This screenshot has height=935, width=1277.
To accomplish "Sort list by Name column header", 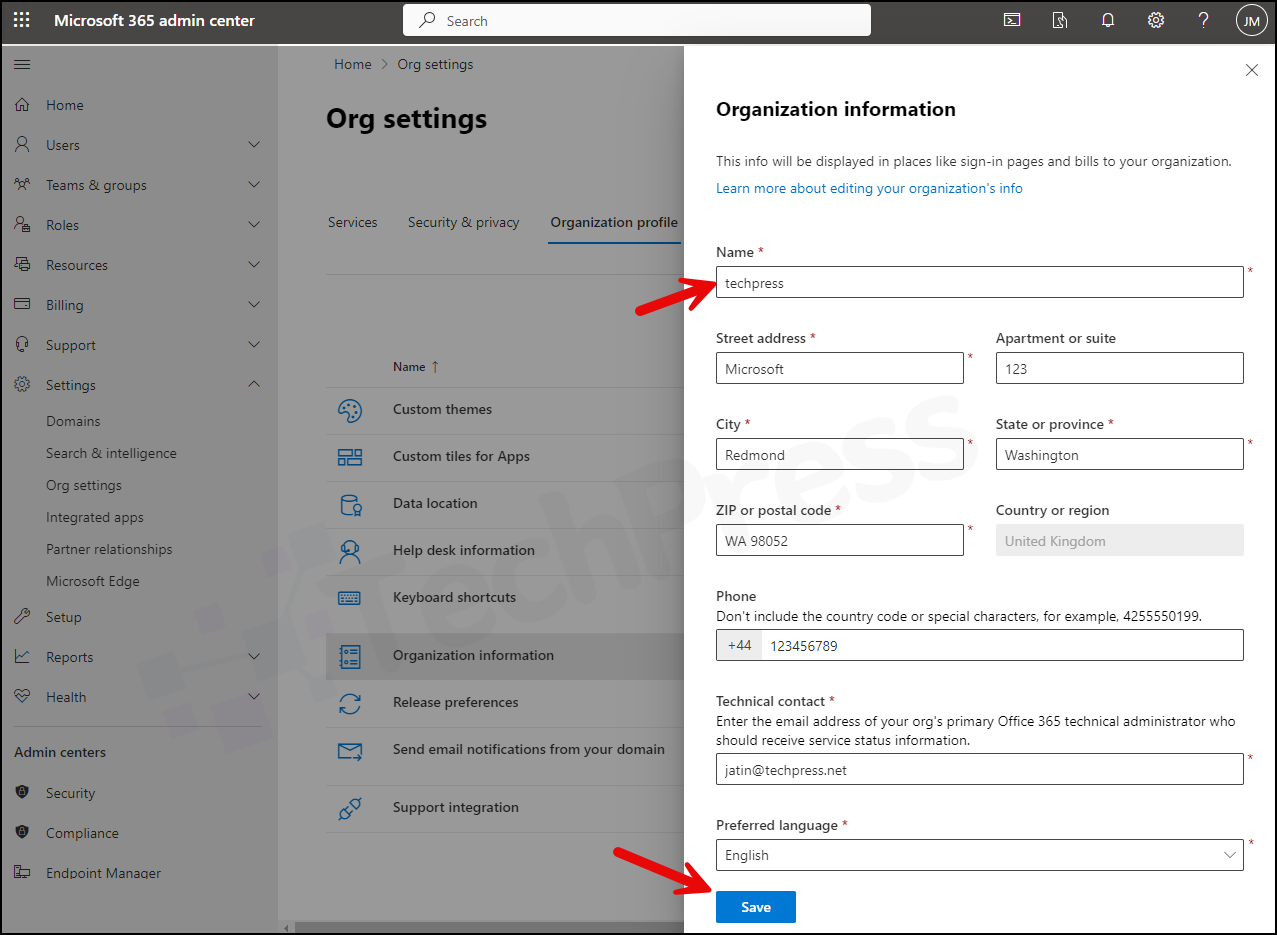I will click(x=416, y=367).
